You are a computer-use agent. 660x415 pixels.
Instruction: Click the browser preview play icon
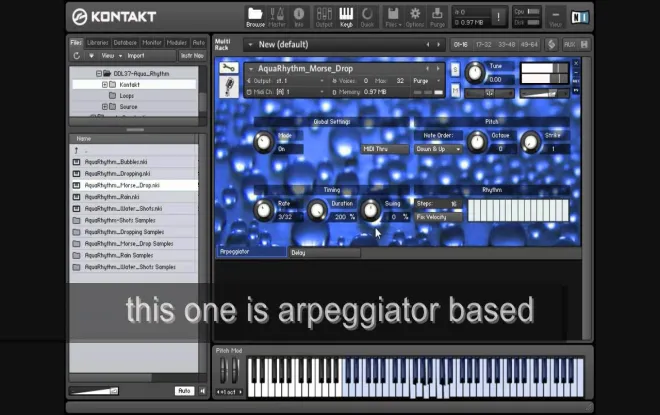(x=202, y=391)
